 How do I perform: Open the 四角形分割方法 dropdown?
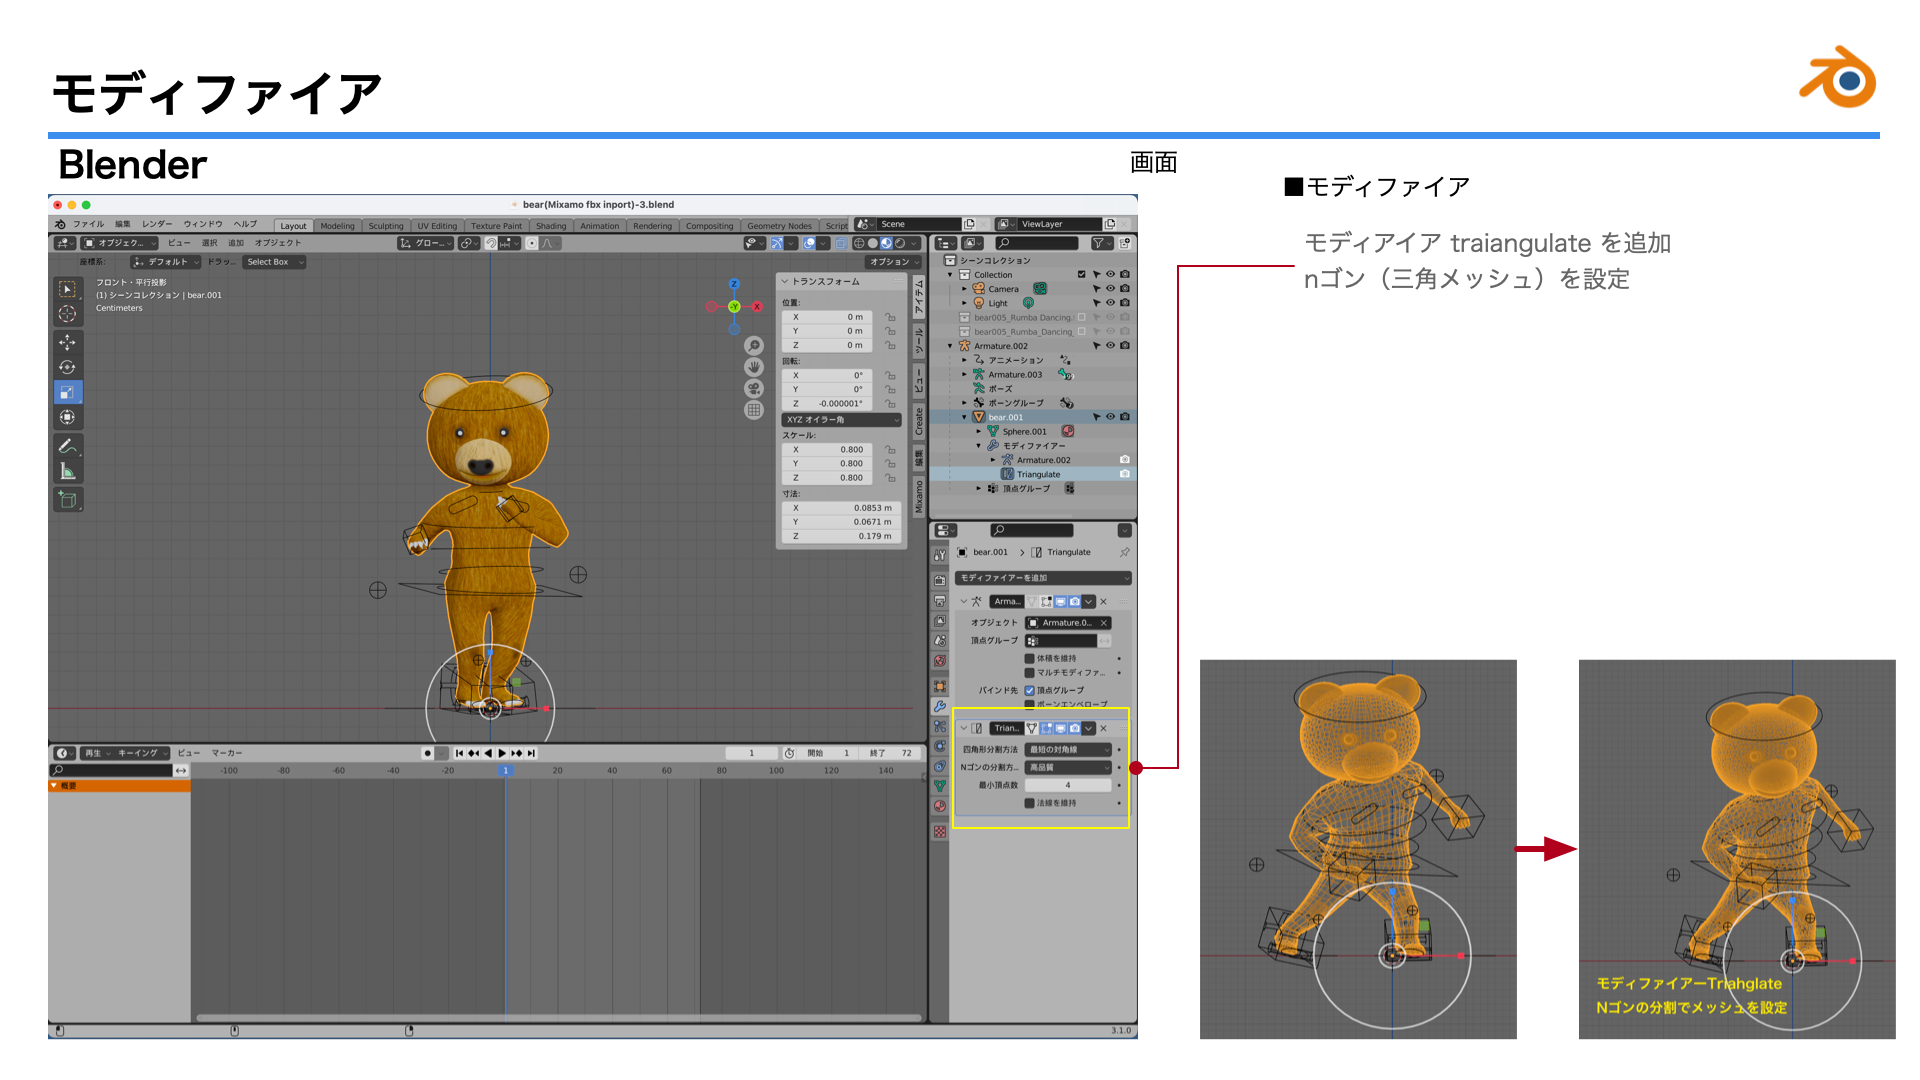click(1068, 749)
